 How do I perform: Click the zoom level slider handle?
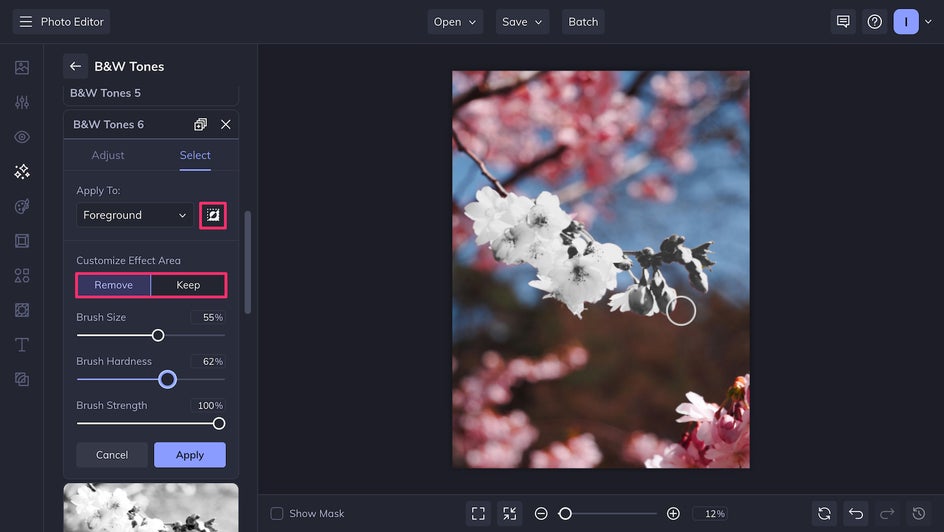[x=565, y=513]
